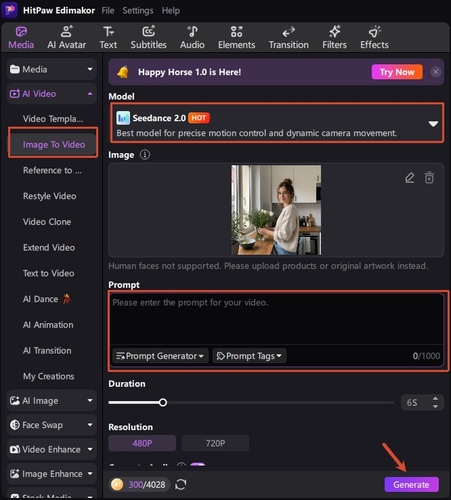Select Video Clone in sidebar

click(x=47, y=222)
